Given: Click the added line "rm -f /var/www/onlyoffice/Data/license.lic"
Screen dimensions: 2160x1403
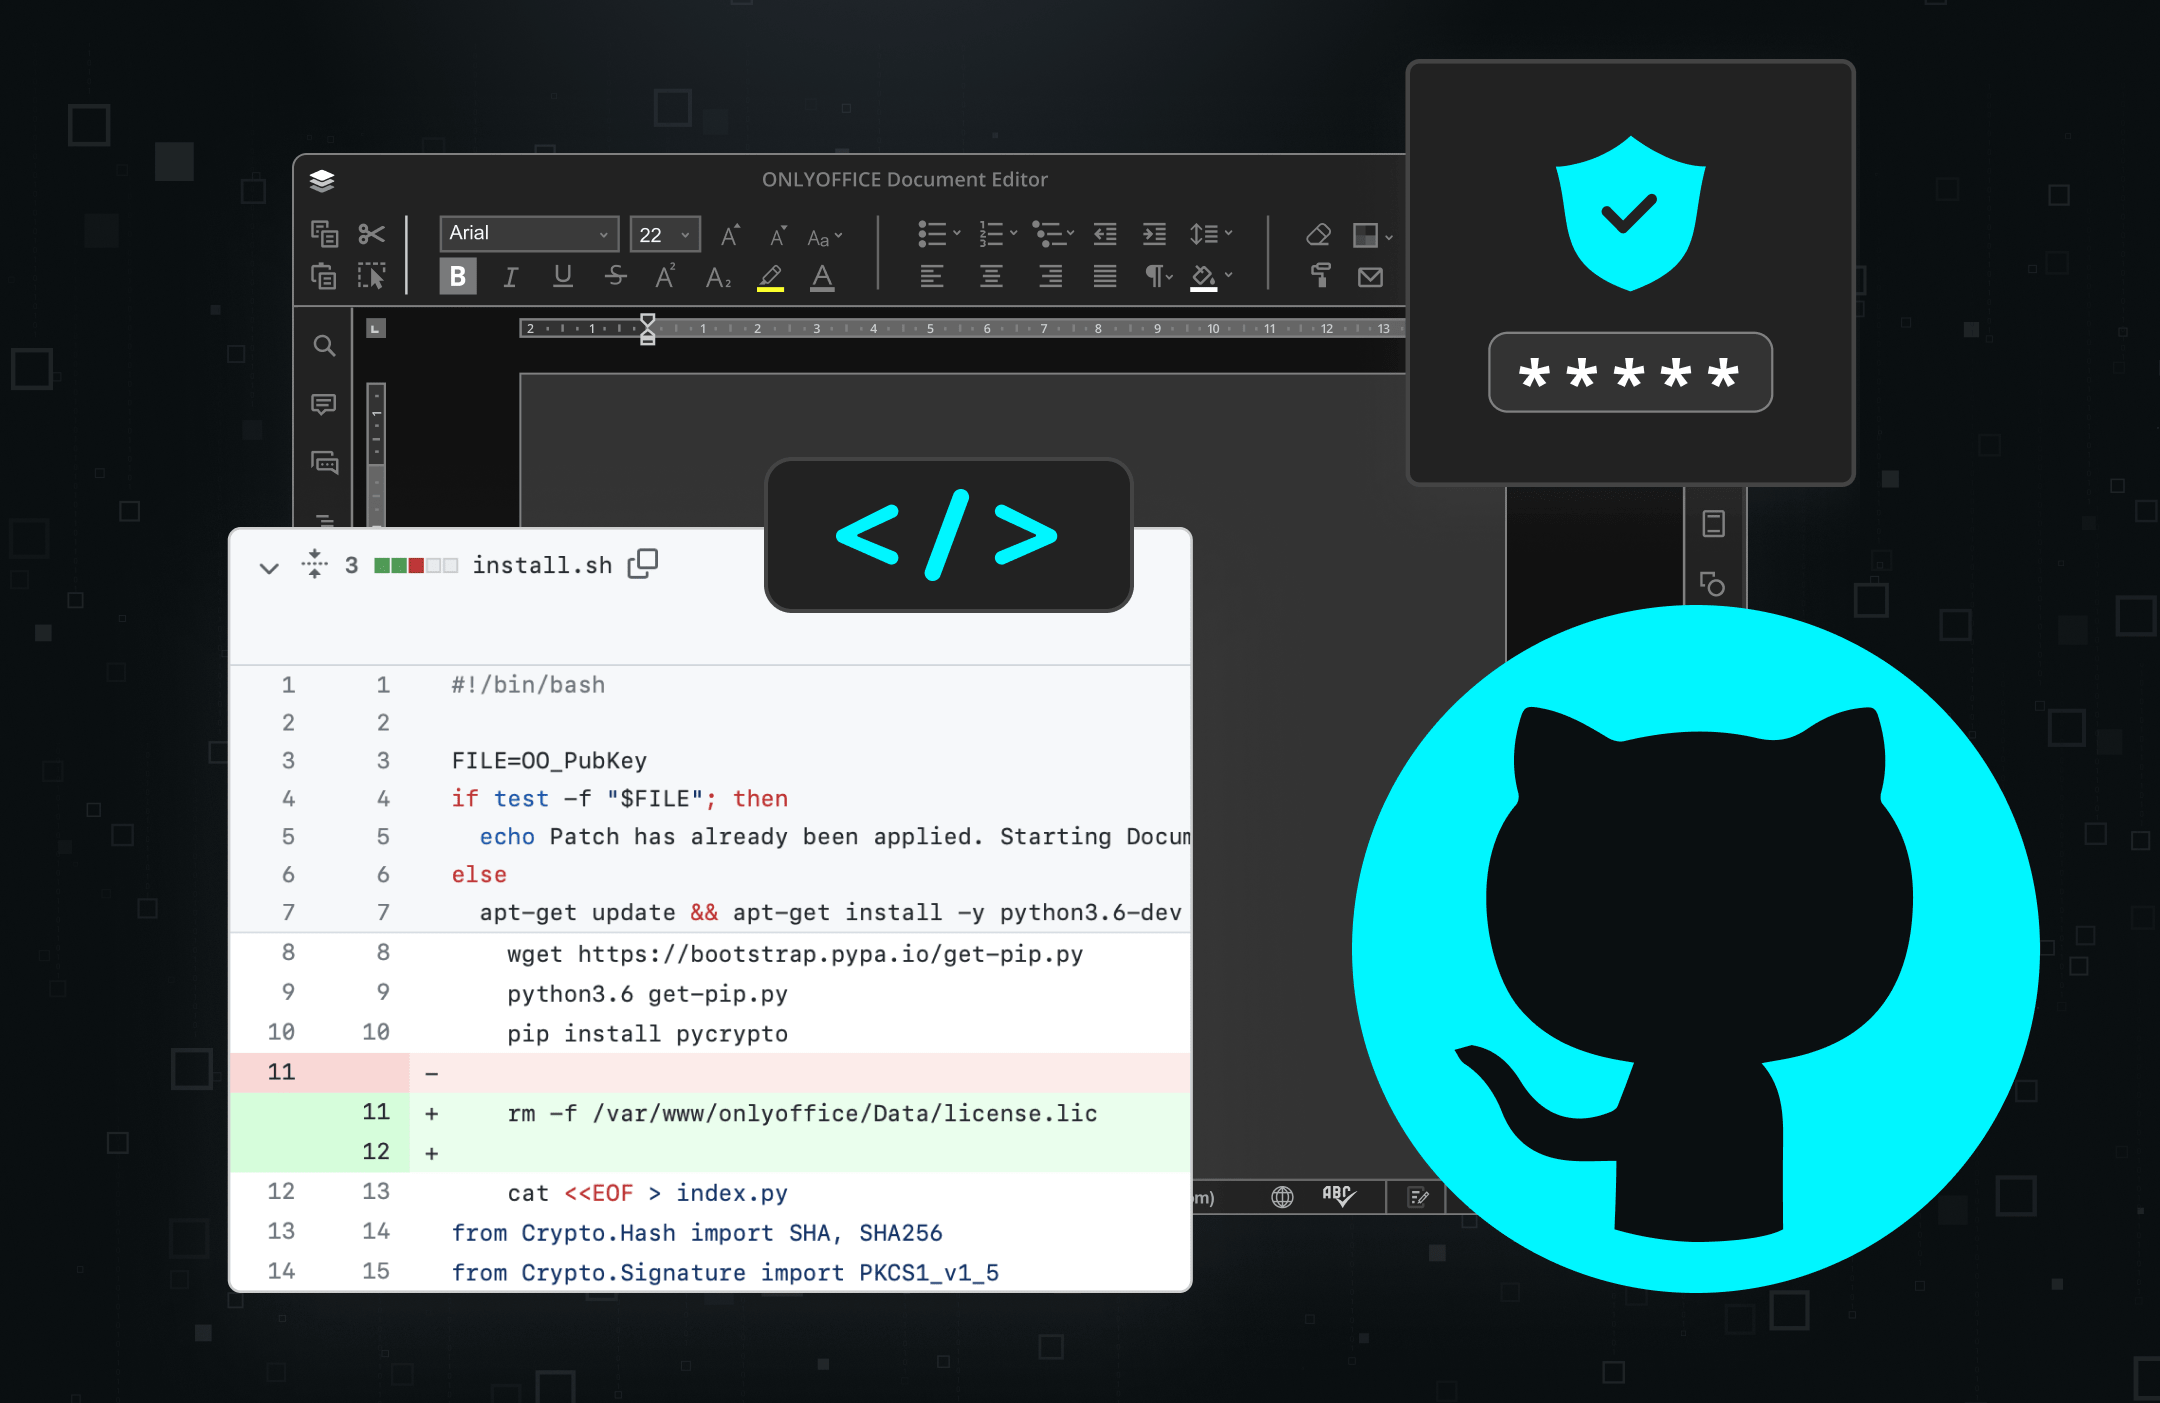Looking at the screenshot, I should 802,1113.
